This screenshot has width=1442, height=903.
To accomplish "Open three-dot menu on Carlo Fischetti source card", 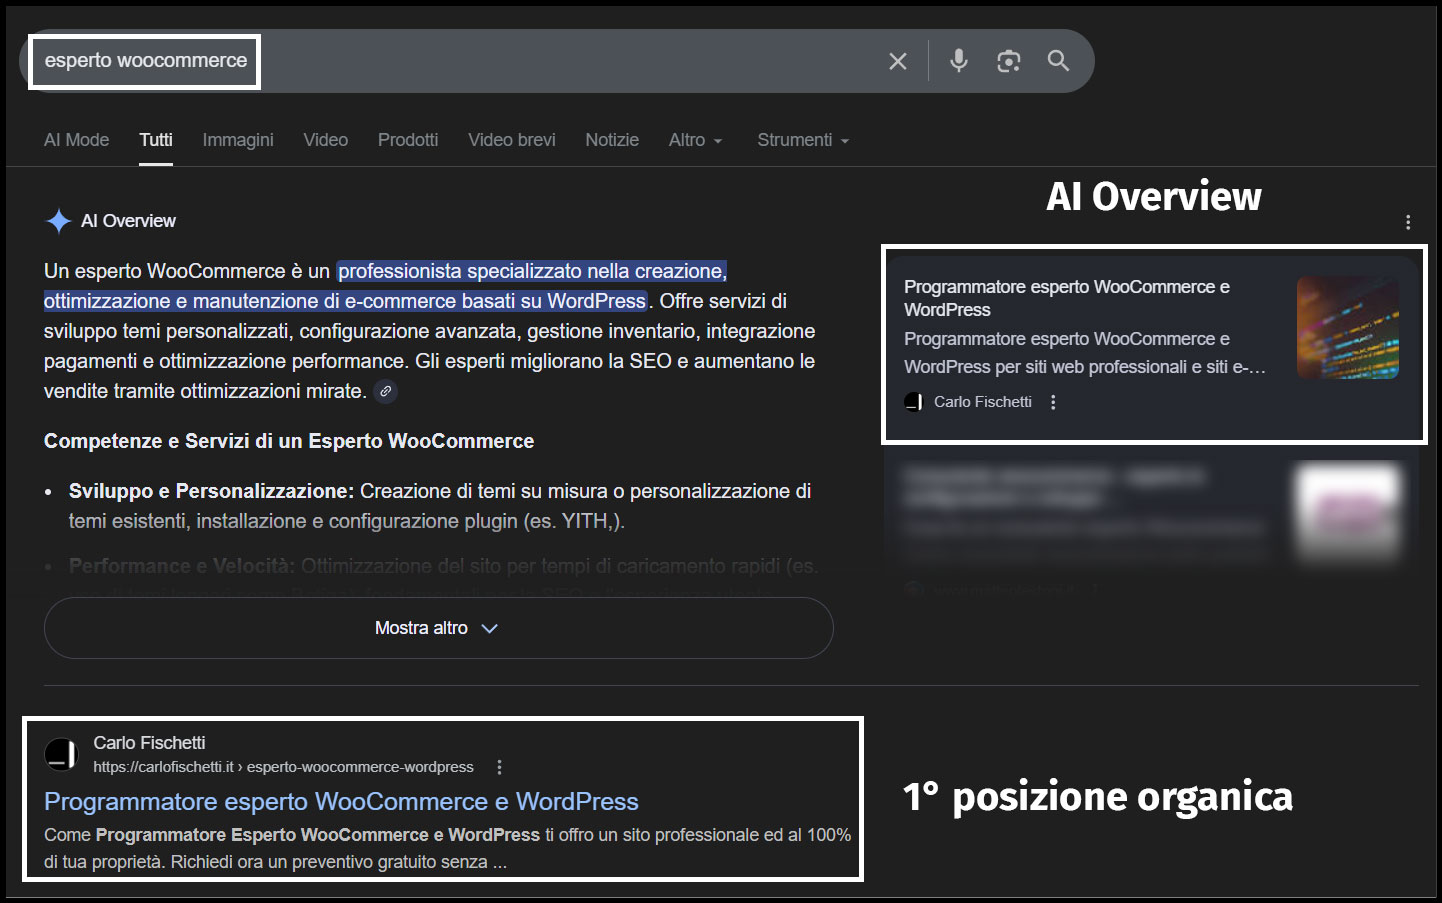I will (1053, 402).
